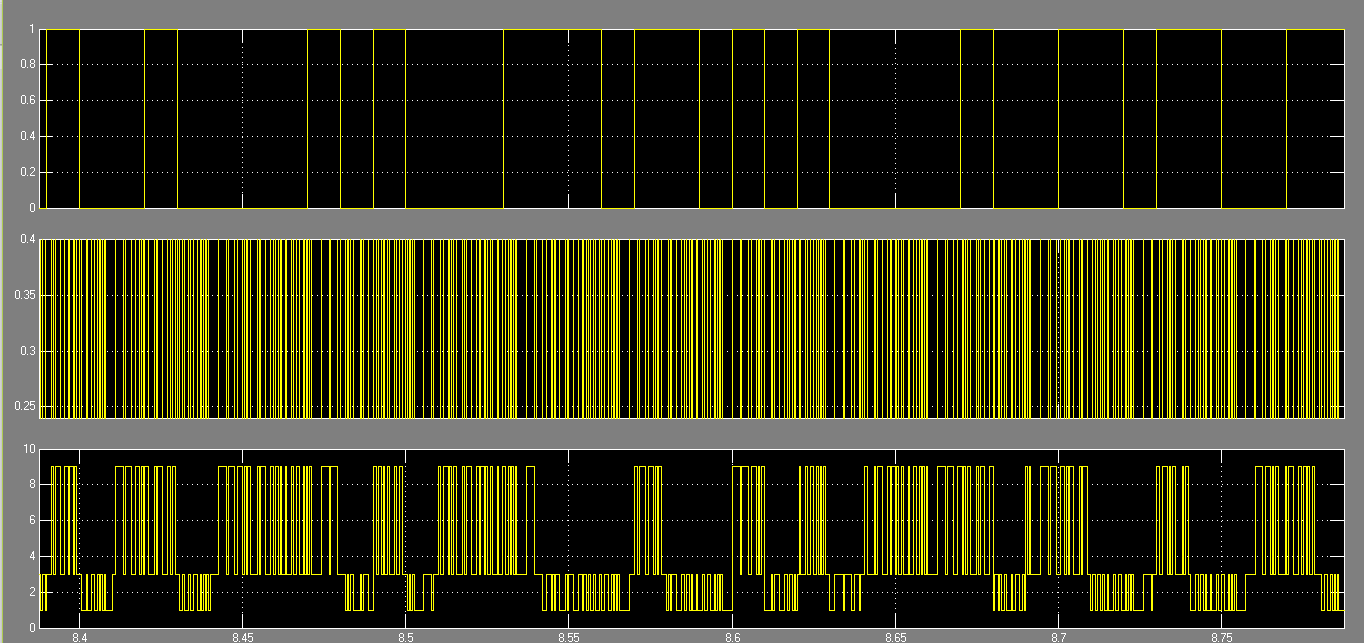The height and width of the screenshot is (643, 1364).
Task: Click the 0.6 y-axis label of top plot
Action: tap(28, 101)
